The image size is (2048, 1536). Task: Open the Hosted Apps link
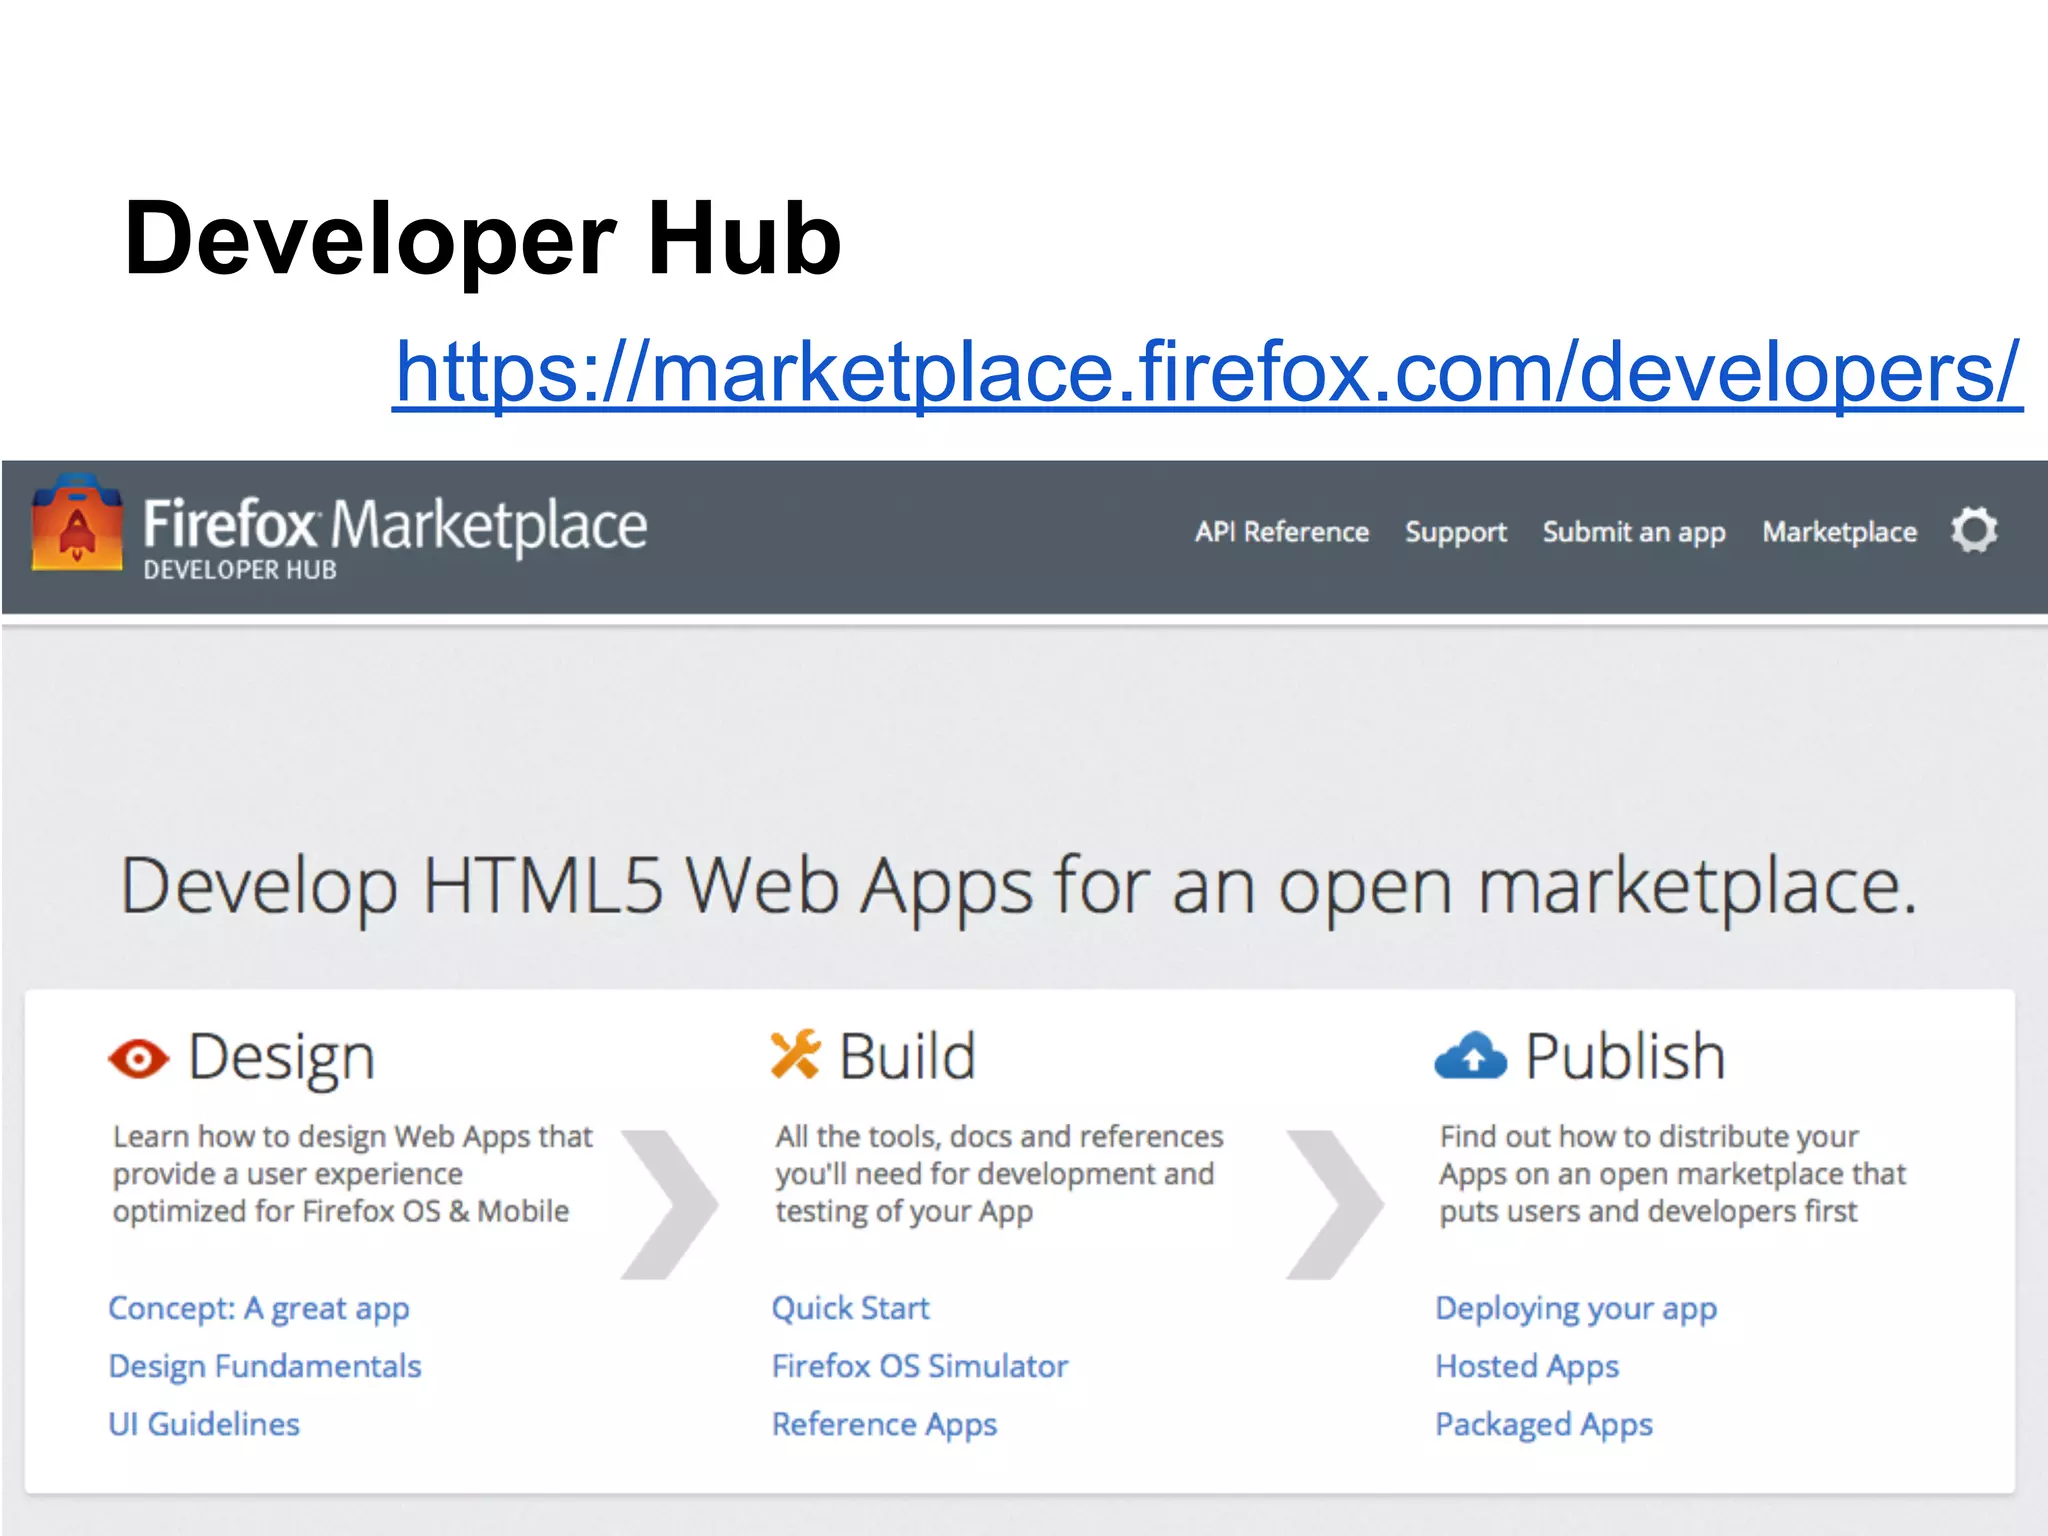(x=1528, y=1367)
